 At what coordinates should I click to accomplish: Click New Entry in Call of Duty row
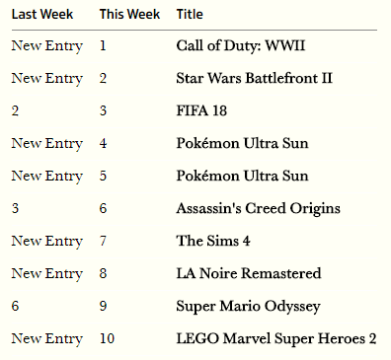[x=47, y=46]
